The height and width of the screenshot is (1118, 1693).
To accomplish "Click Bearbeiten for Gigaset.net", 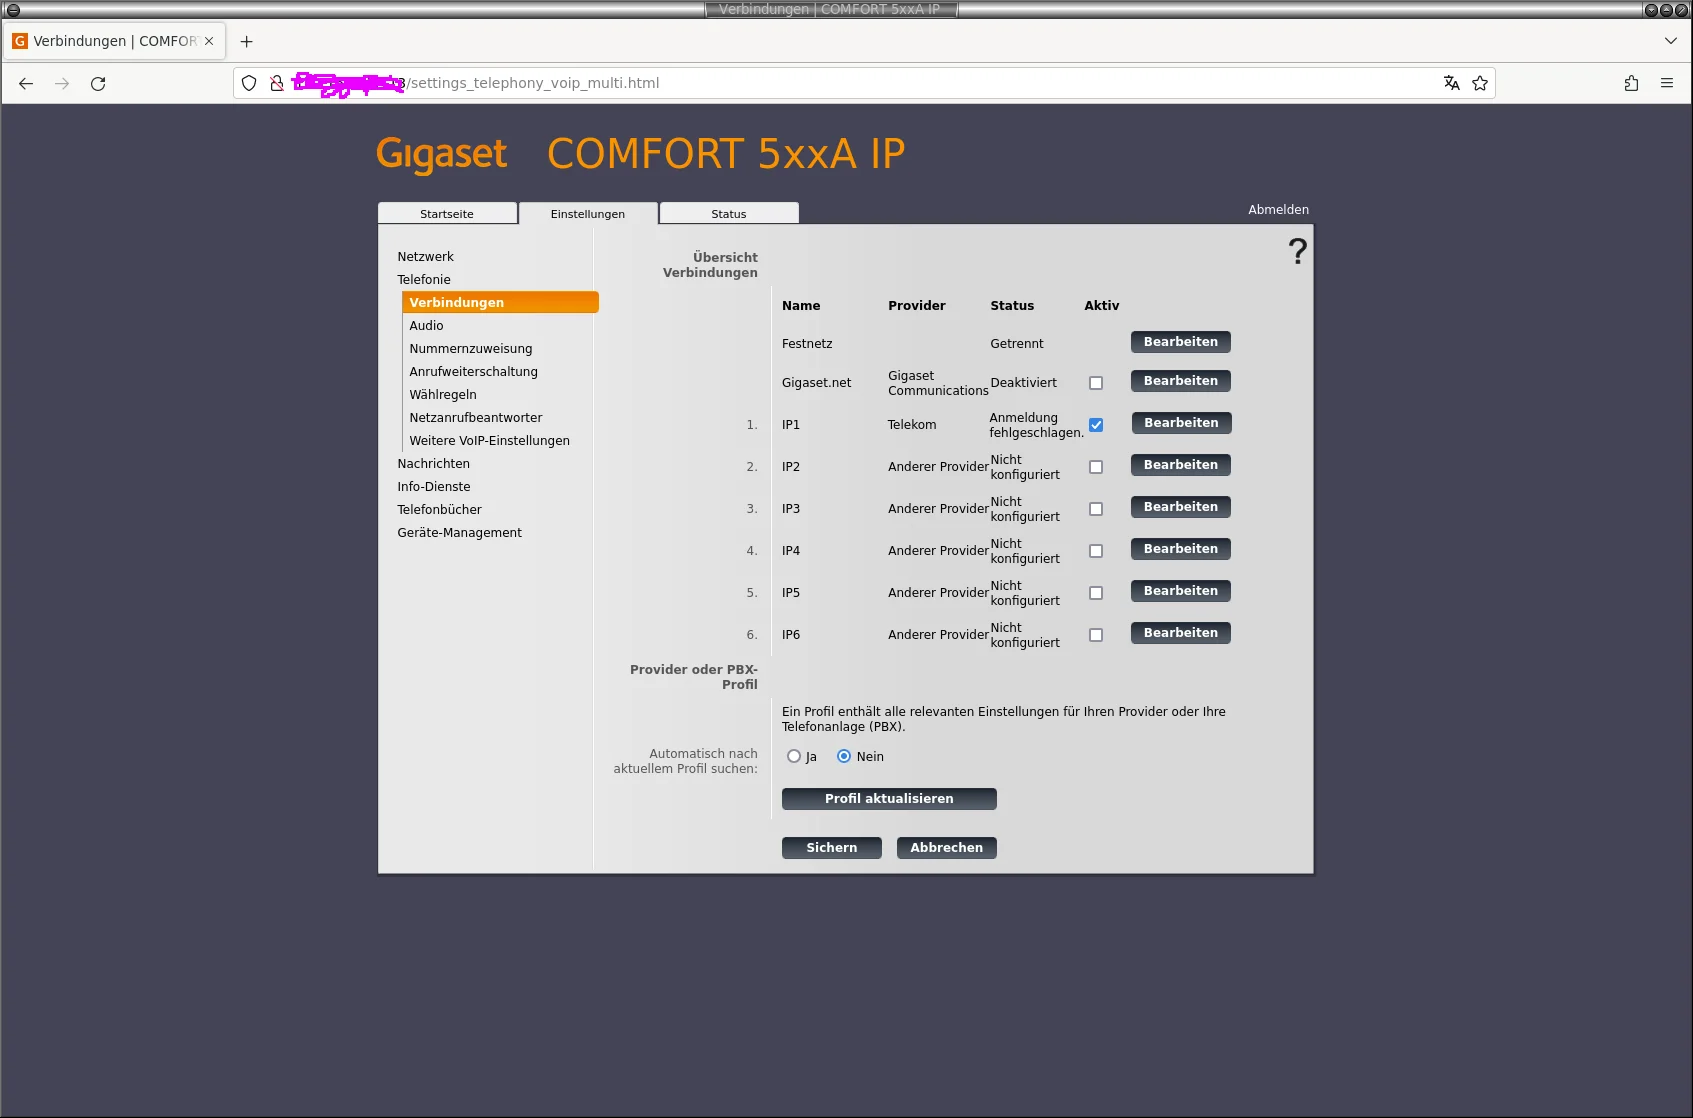I will pos(1181,381).
